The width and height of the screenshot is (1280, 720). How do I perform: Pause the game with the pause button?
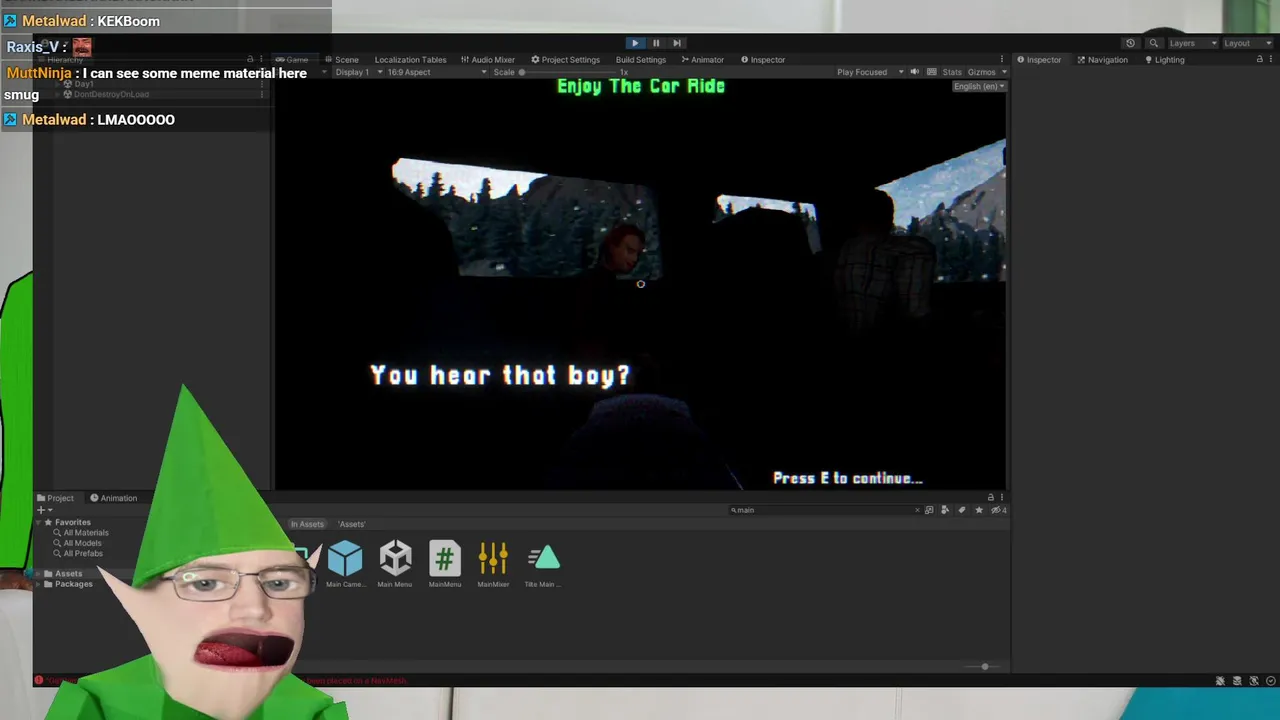tap(656, 43)
